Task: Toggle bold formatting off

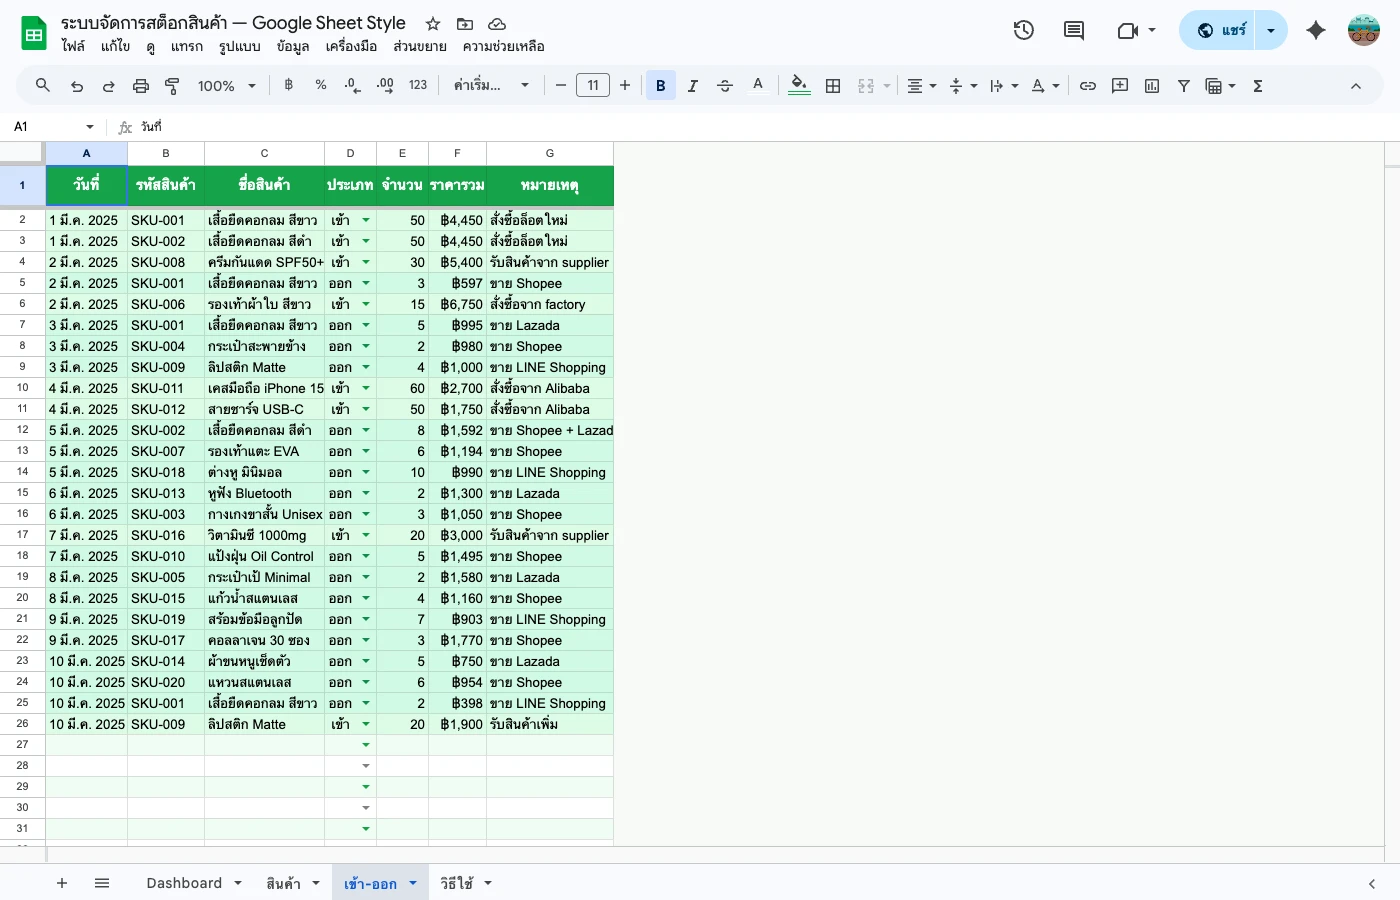Action: [x=660, y=85]
